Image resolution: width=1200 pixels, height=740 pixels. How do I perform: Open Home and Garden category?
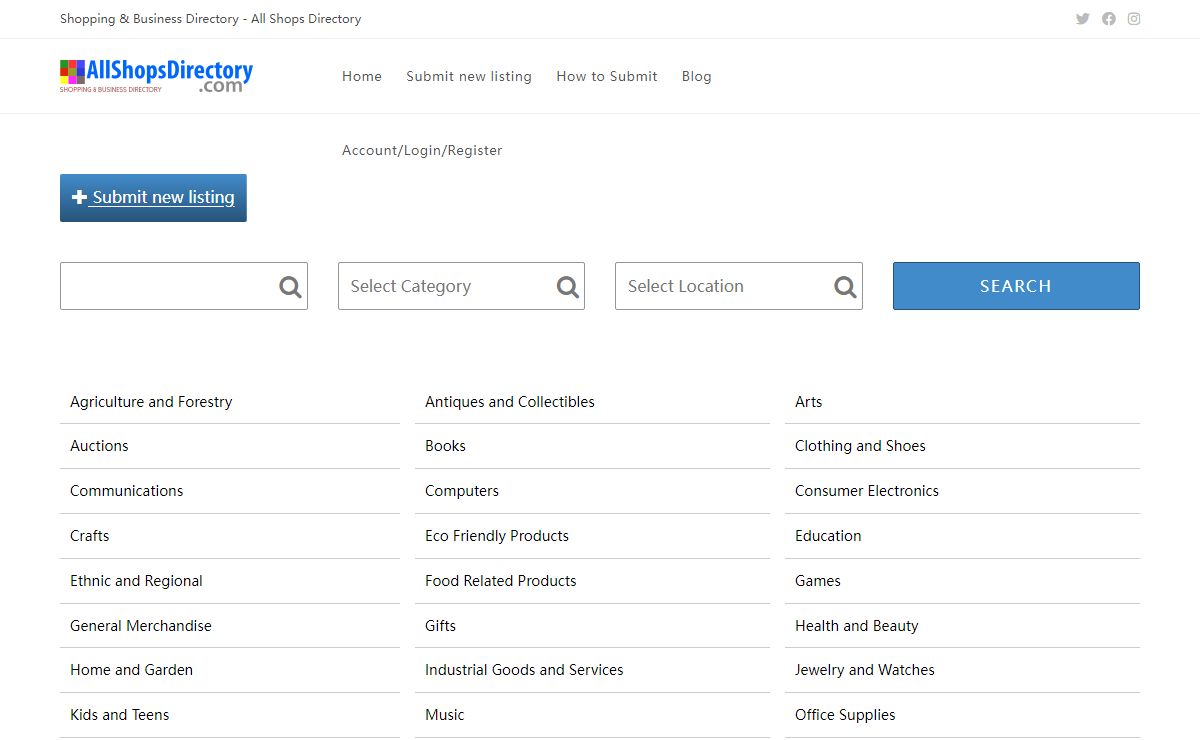(x=131, y=670)
